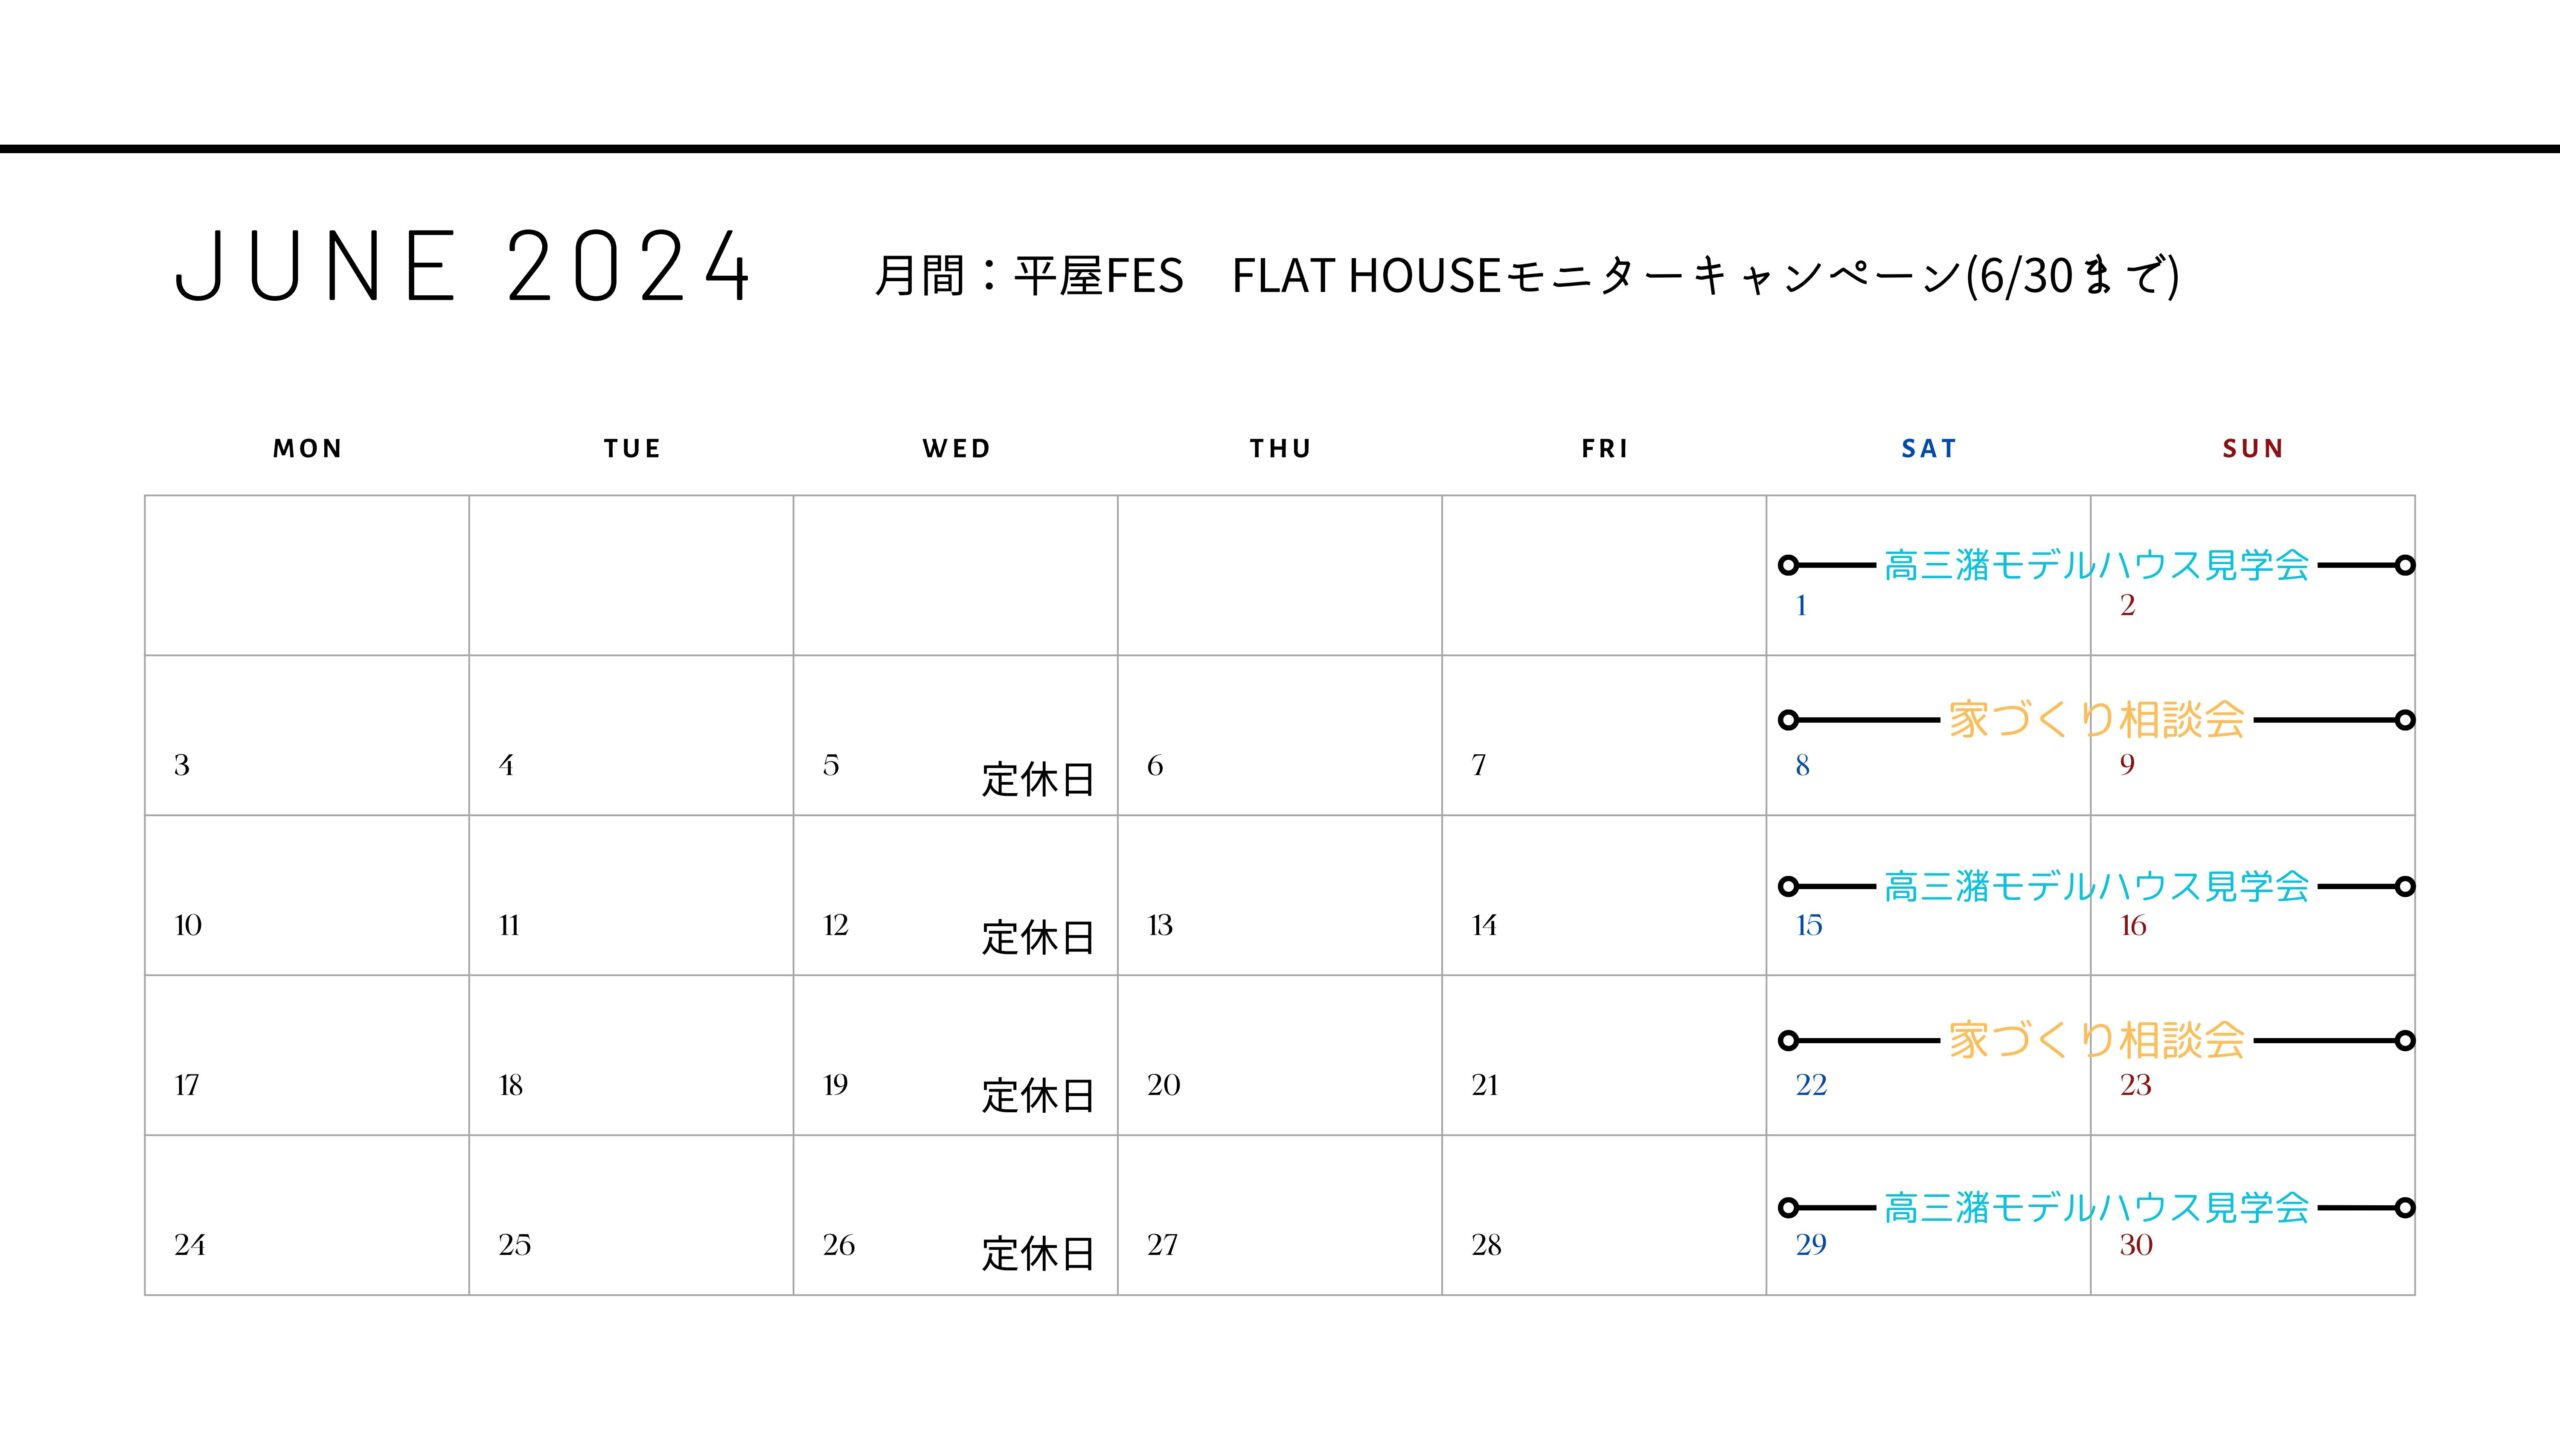
Task: Click the MON column header
Action: click(x=308, y=449)
